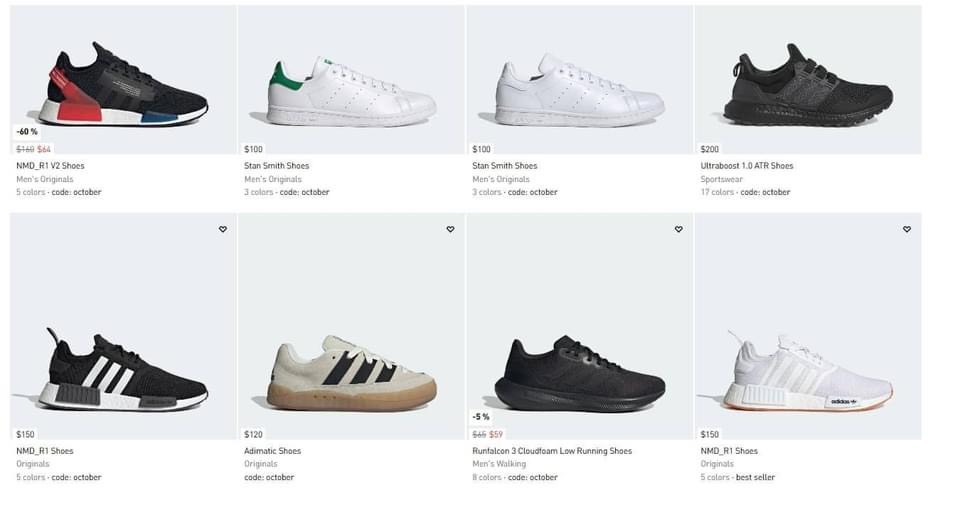Click the -5 % discount badge
The image size is (960, 505).
pyautogui.click(x=481, y=416)
